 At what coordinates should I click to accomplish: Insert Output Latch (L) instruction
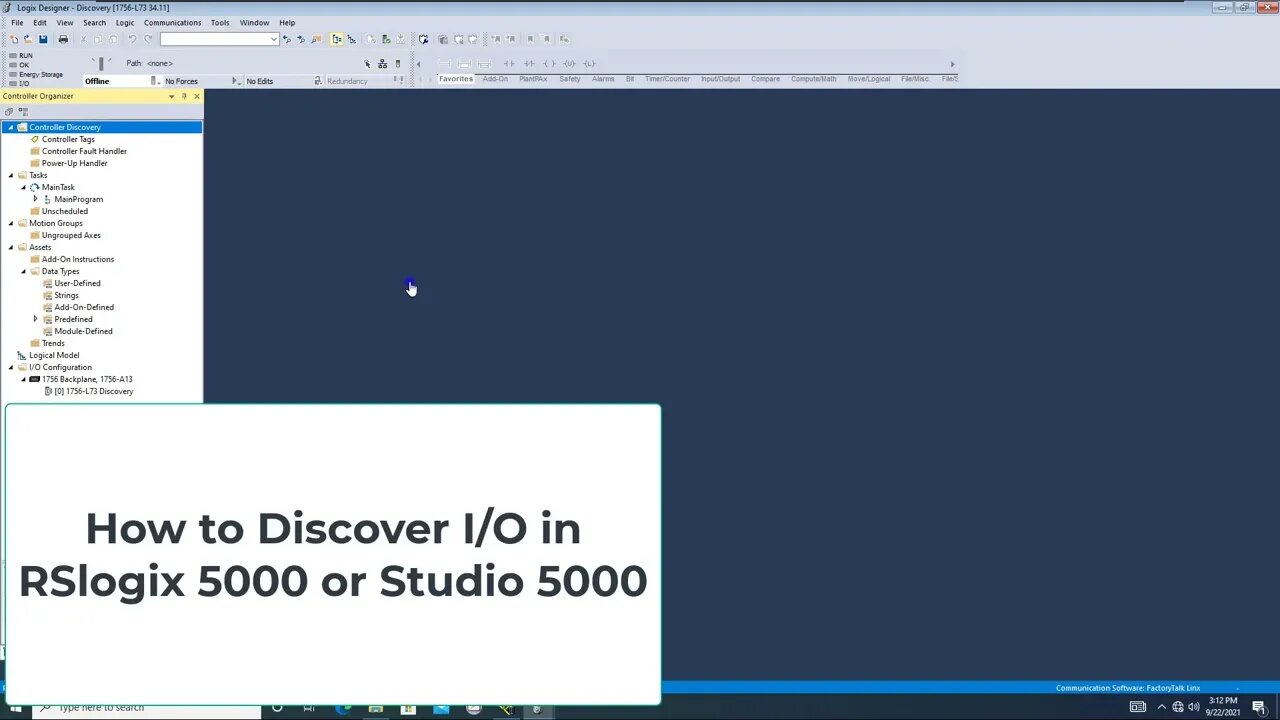tap(589, 63)
